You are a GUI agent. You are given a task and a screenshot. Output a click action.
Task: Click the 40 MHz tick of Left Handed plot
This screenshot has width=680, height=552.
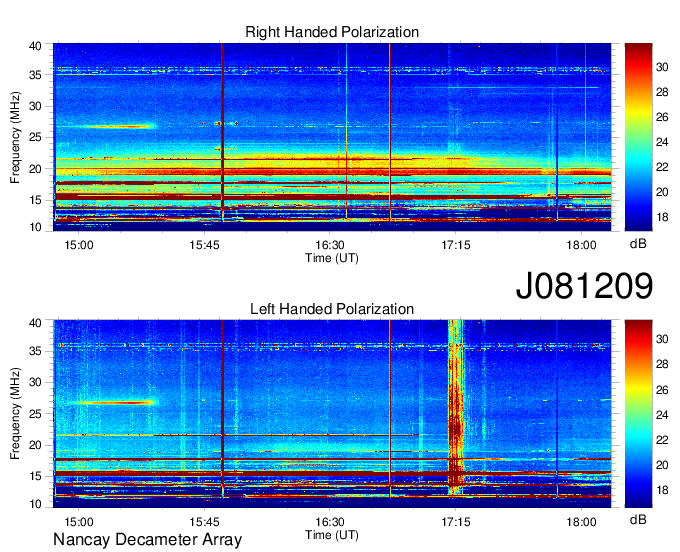[x=35, y=323]
